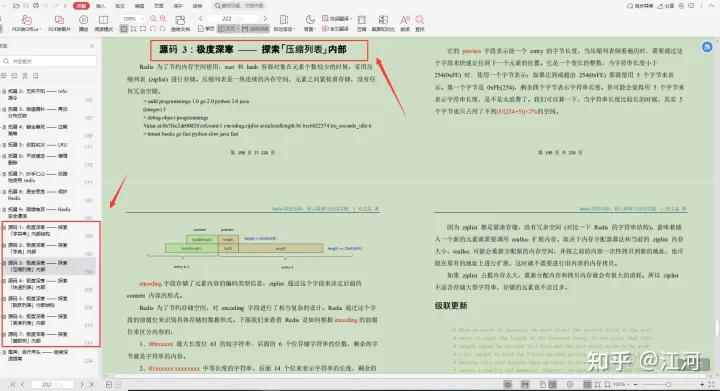Toggle 连续阅读 continuous reading mode
The width and height of the screenshot is (720, 391).
[255, 28]
